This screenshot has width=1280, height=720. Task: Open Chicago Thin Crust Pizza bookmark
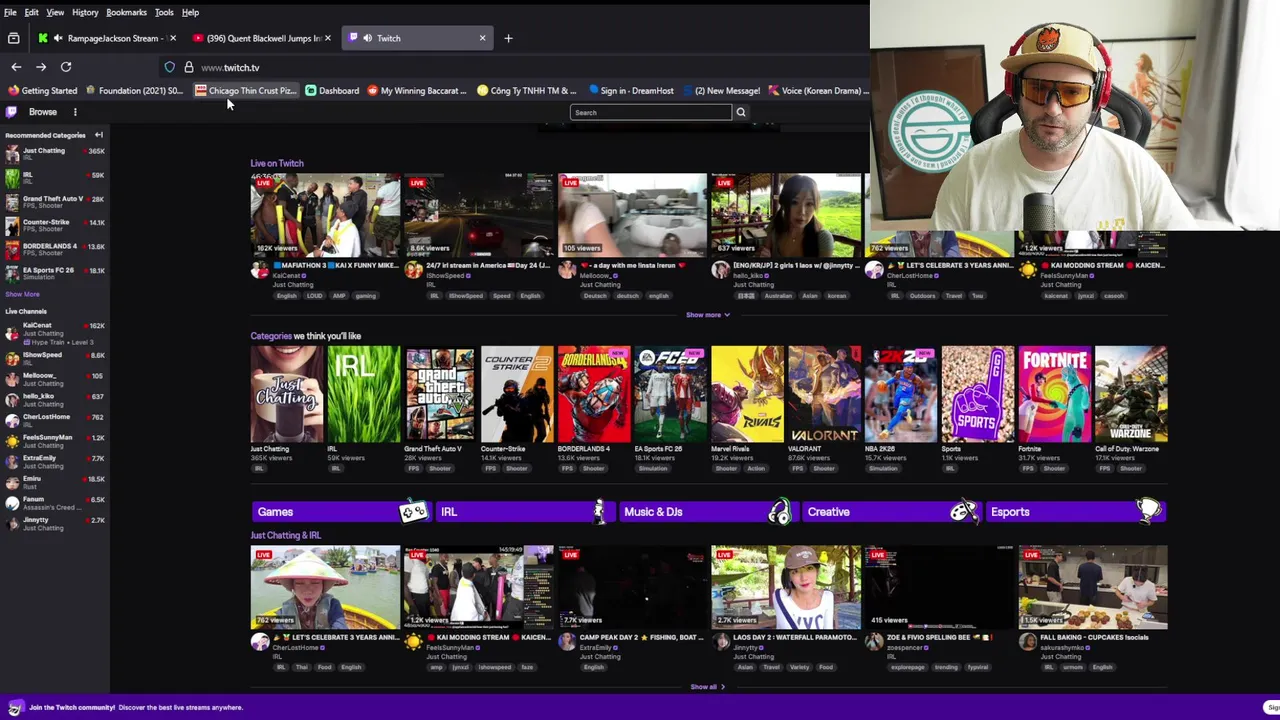click(x=246, y=90)
